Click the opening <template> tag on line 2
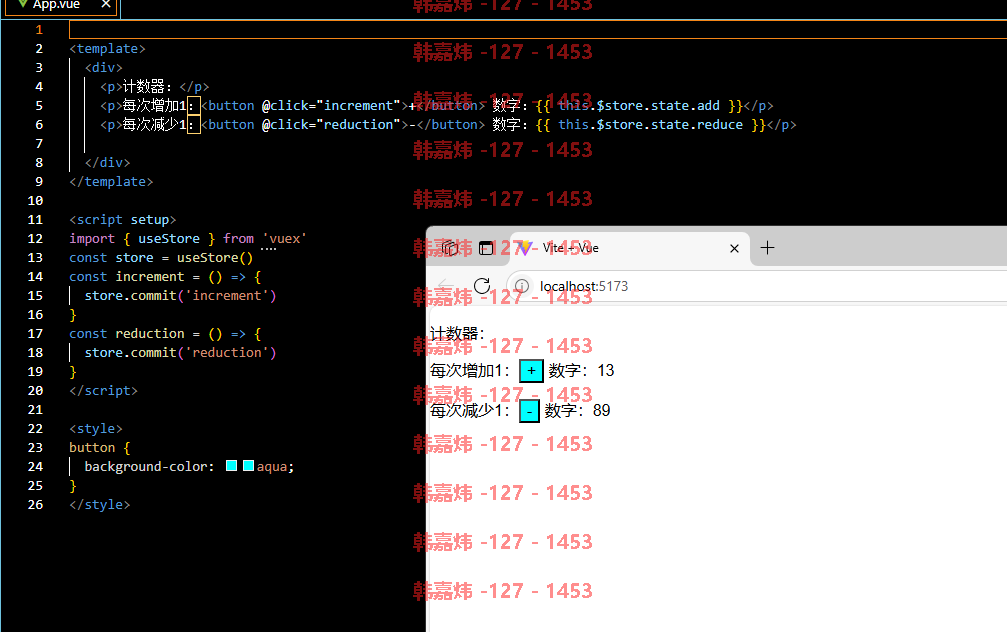The image size is (1007, 632). point(107,49)
